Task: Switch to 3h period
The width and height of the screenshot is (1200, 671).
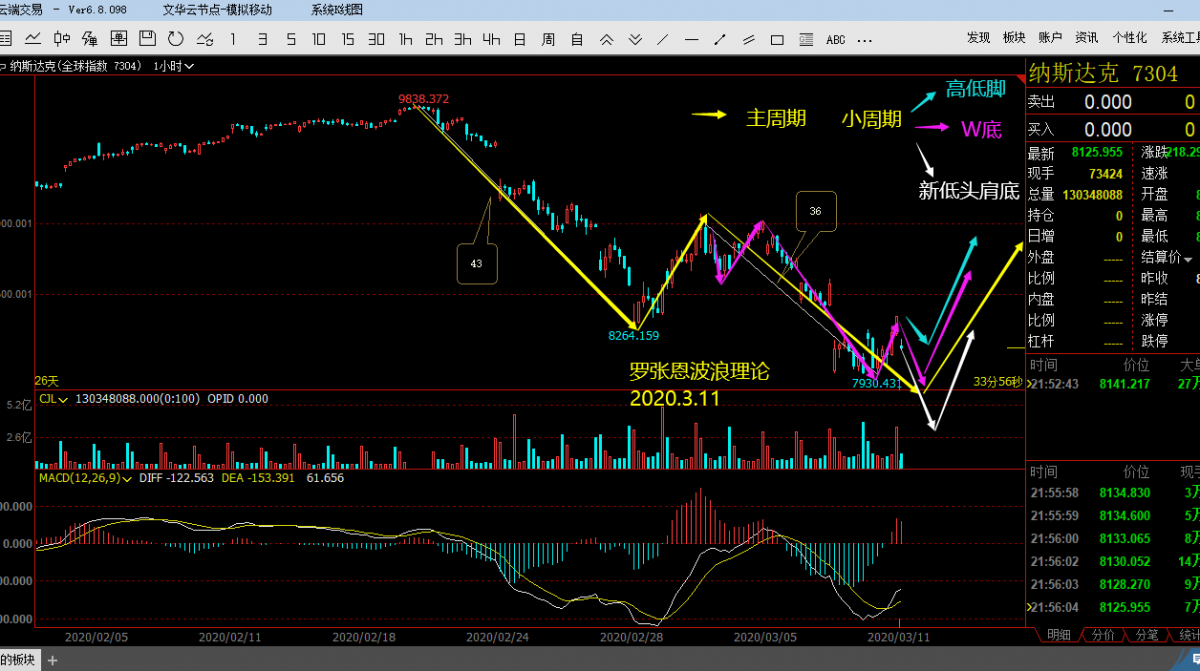Action: click(x=462, y=39)
